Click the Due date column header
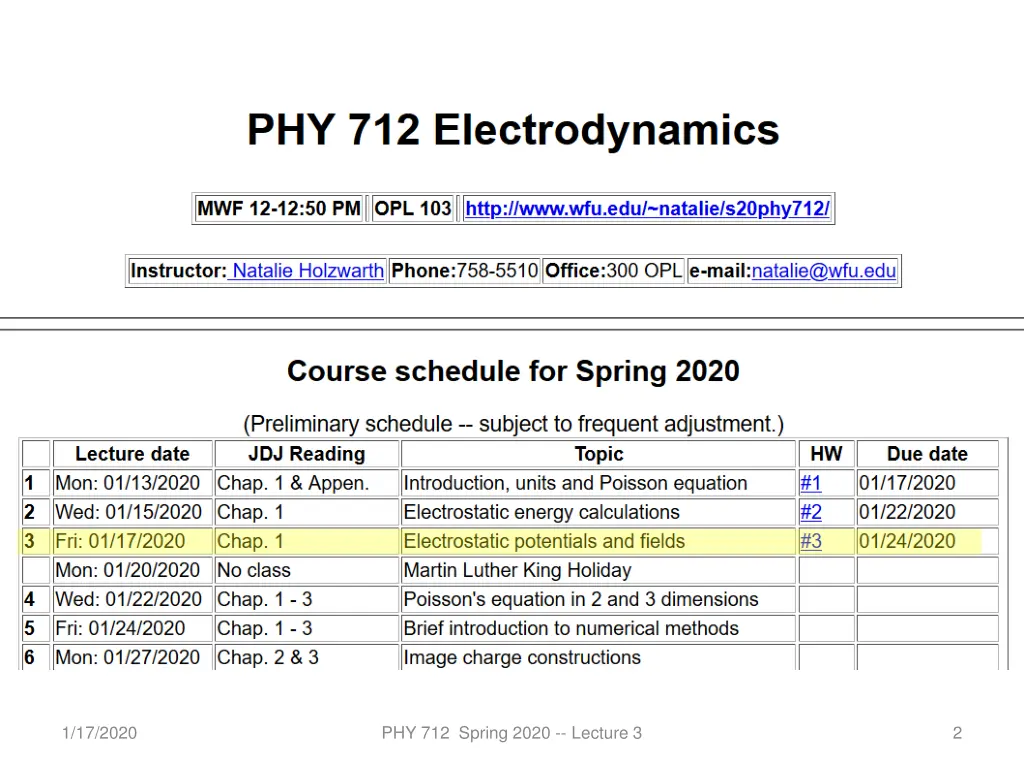Screen dimensions: 1024x768 [x=927, y=453]
